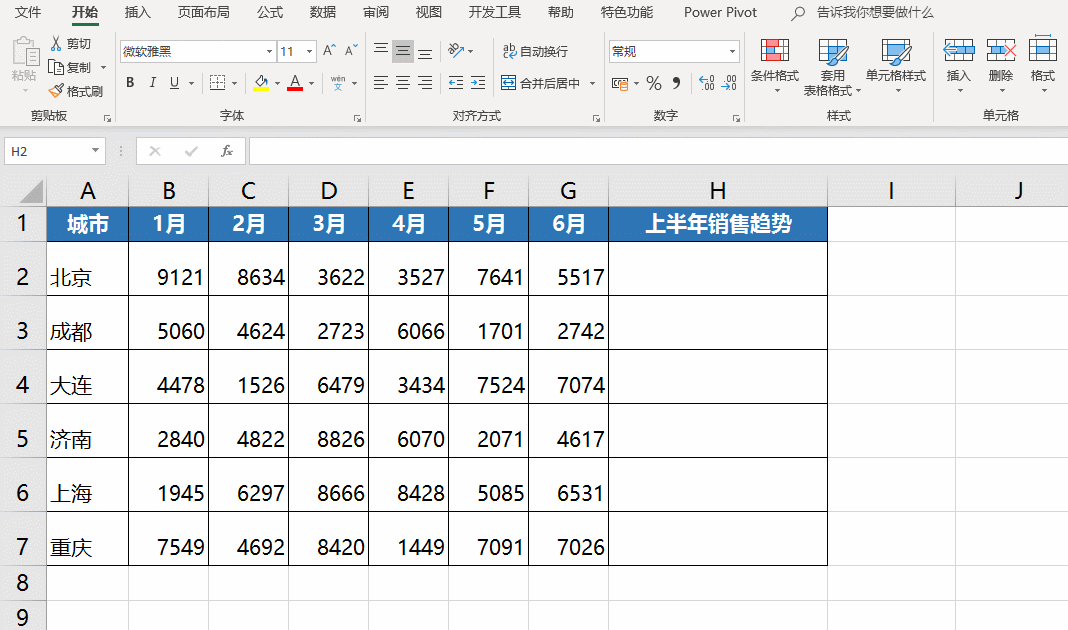Image resolution: width=1068 pixels, height=630 pixels.
Task: Decrease indent icon
Action: (x=456, y=83)
